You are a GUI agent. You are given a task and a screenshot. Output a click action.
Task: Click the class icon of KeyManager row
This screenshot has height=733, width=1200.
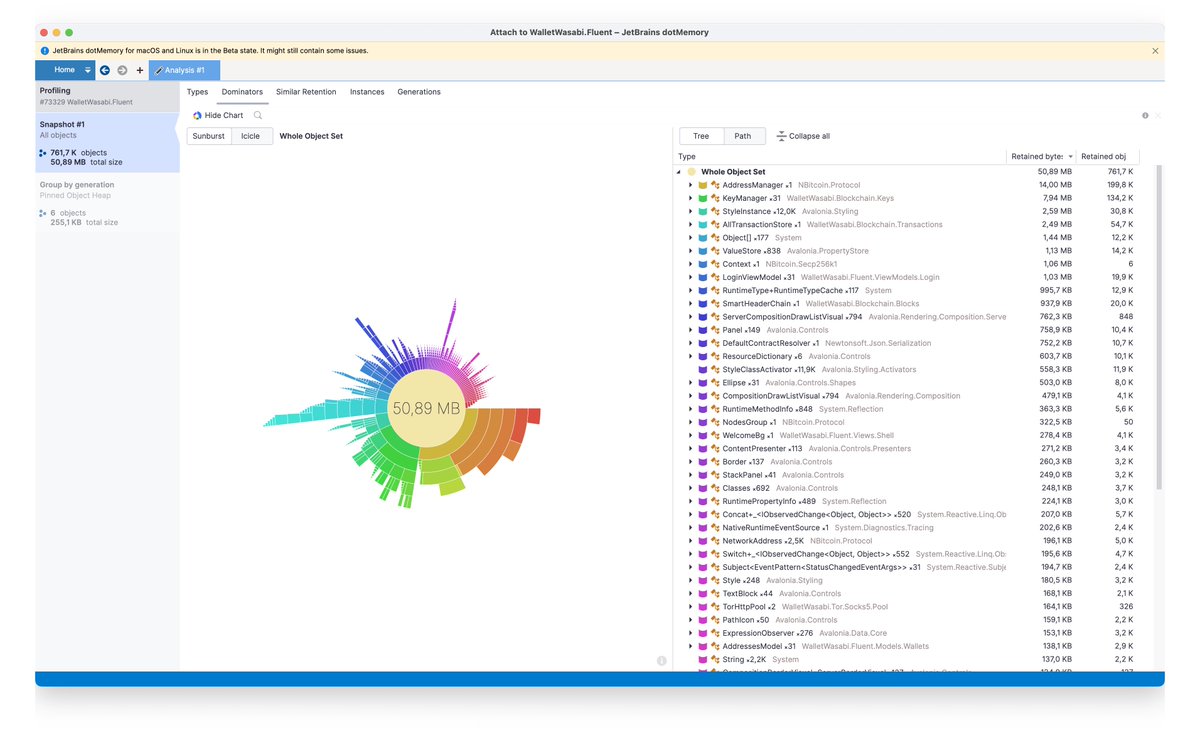tap(716, 199)
